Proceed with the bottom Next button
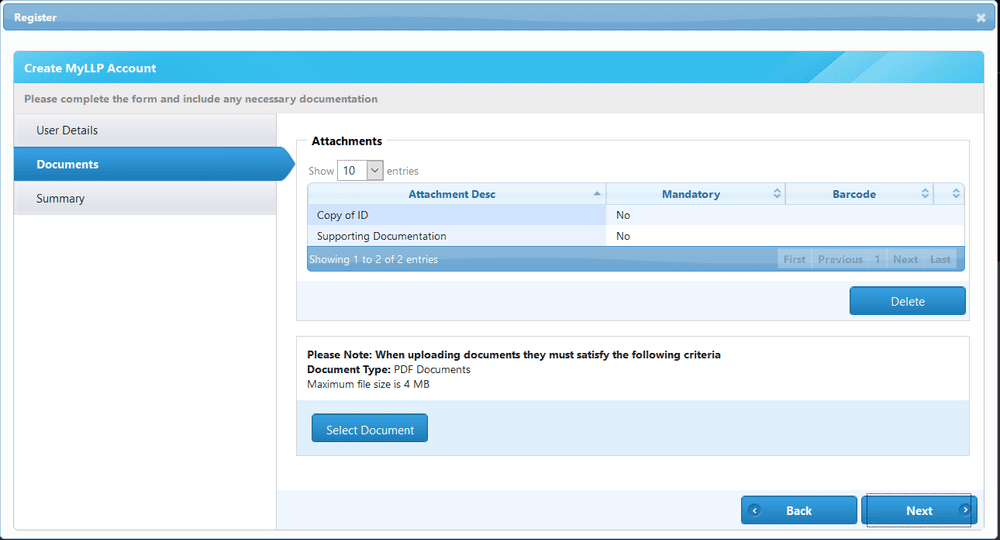Viewport: 1000px width, 540px height. (x=919, y=510)
